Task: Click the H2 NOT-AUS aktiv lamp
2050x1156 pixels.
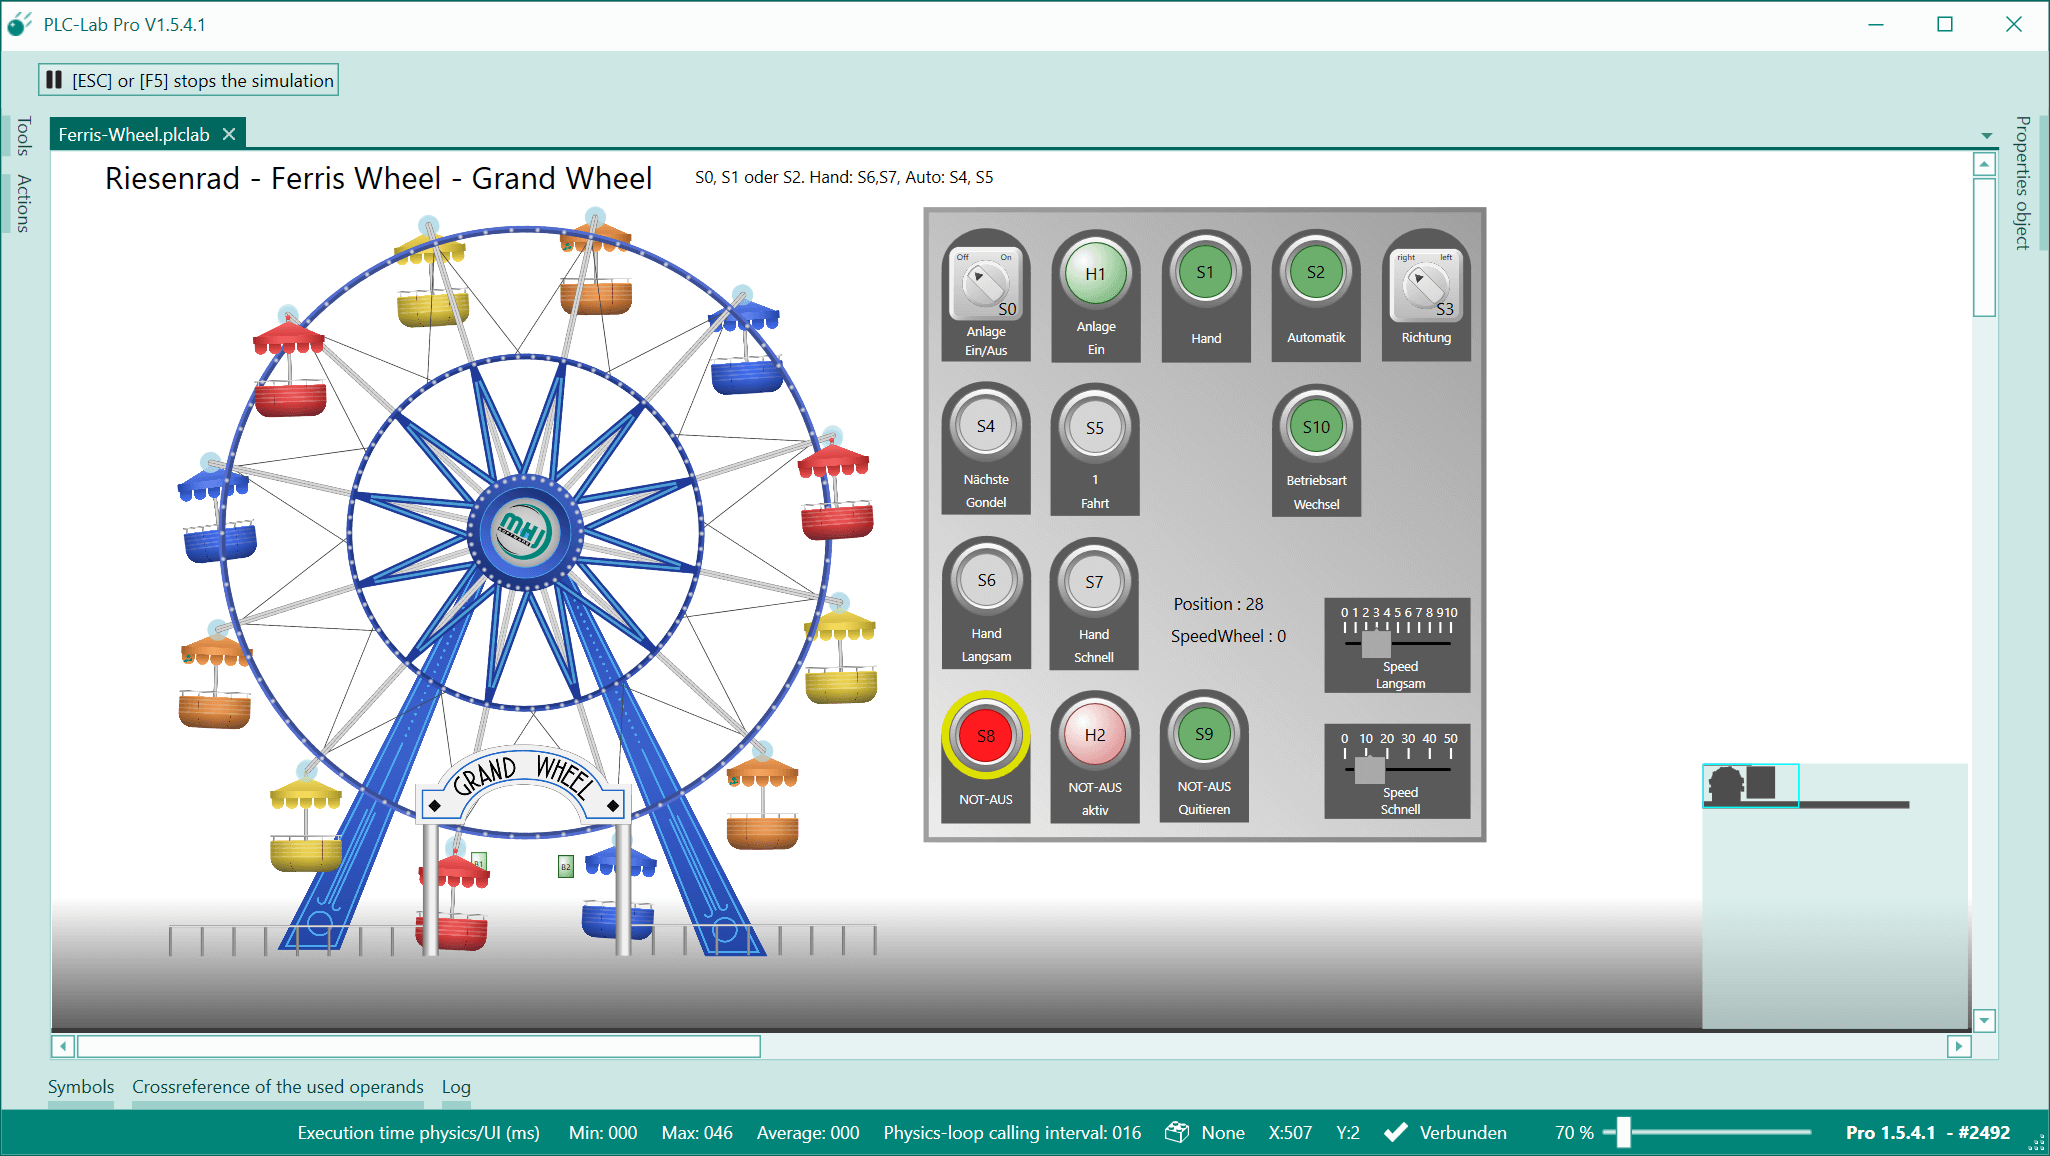Action: (x=1095, y=735)
